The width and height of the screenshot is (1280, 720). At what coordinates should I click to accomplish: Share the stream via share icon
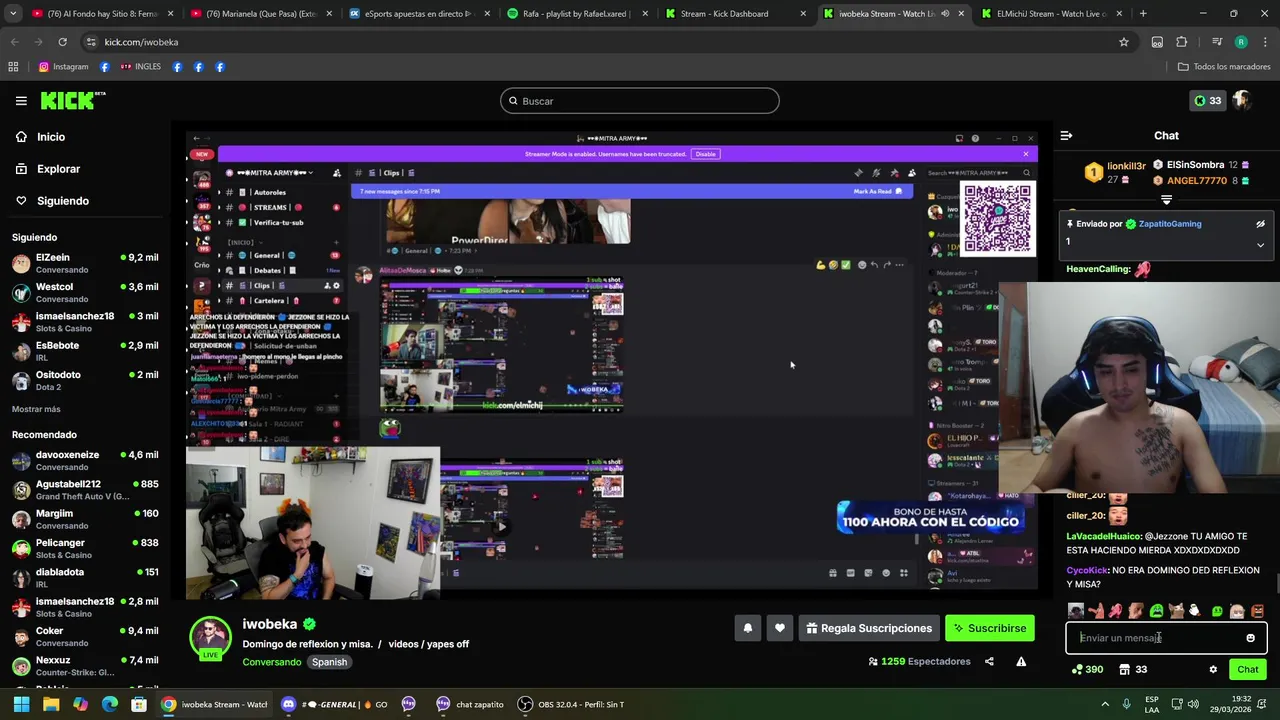click(x=989, y=661)
